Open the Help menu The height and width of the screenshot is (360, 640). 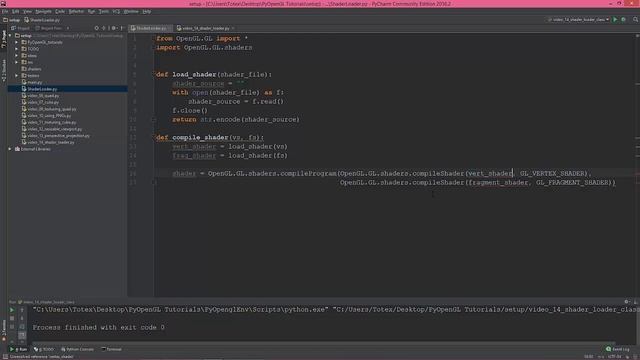point(147,11)
